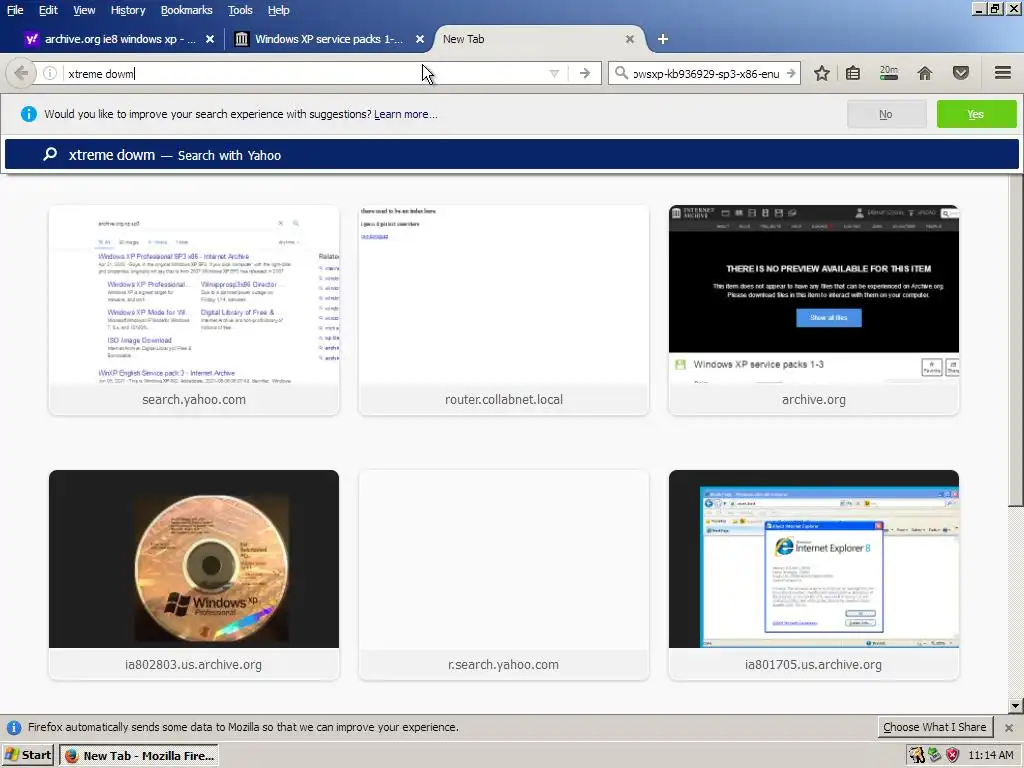Open the Tools menu
Image resolution: width=1024 pixels, height=768 pixels.
tap(240, 10)
